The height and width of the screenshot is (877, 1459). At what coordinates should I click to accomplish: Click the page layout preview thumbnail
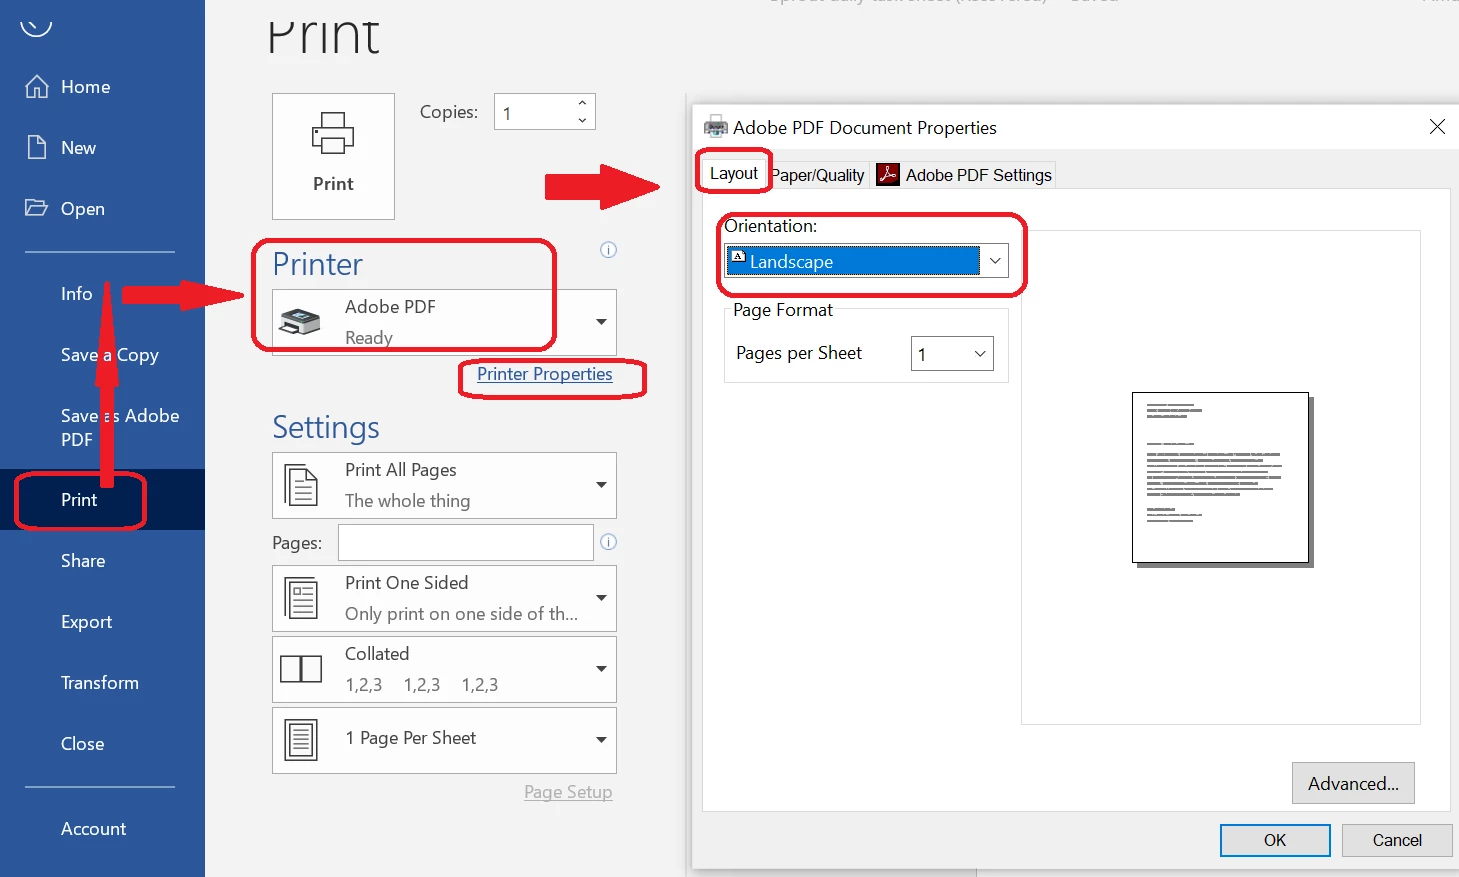(1221, 478)
